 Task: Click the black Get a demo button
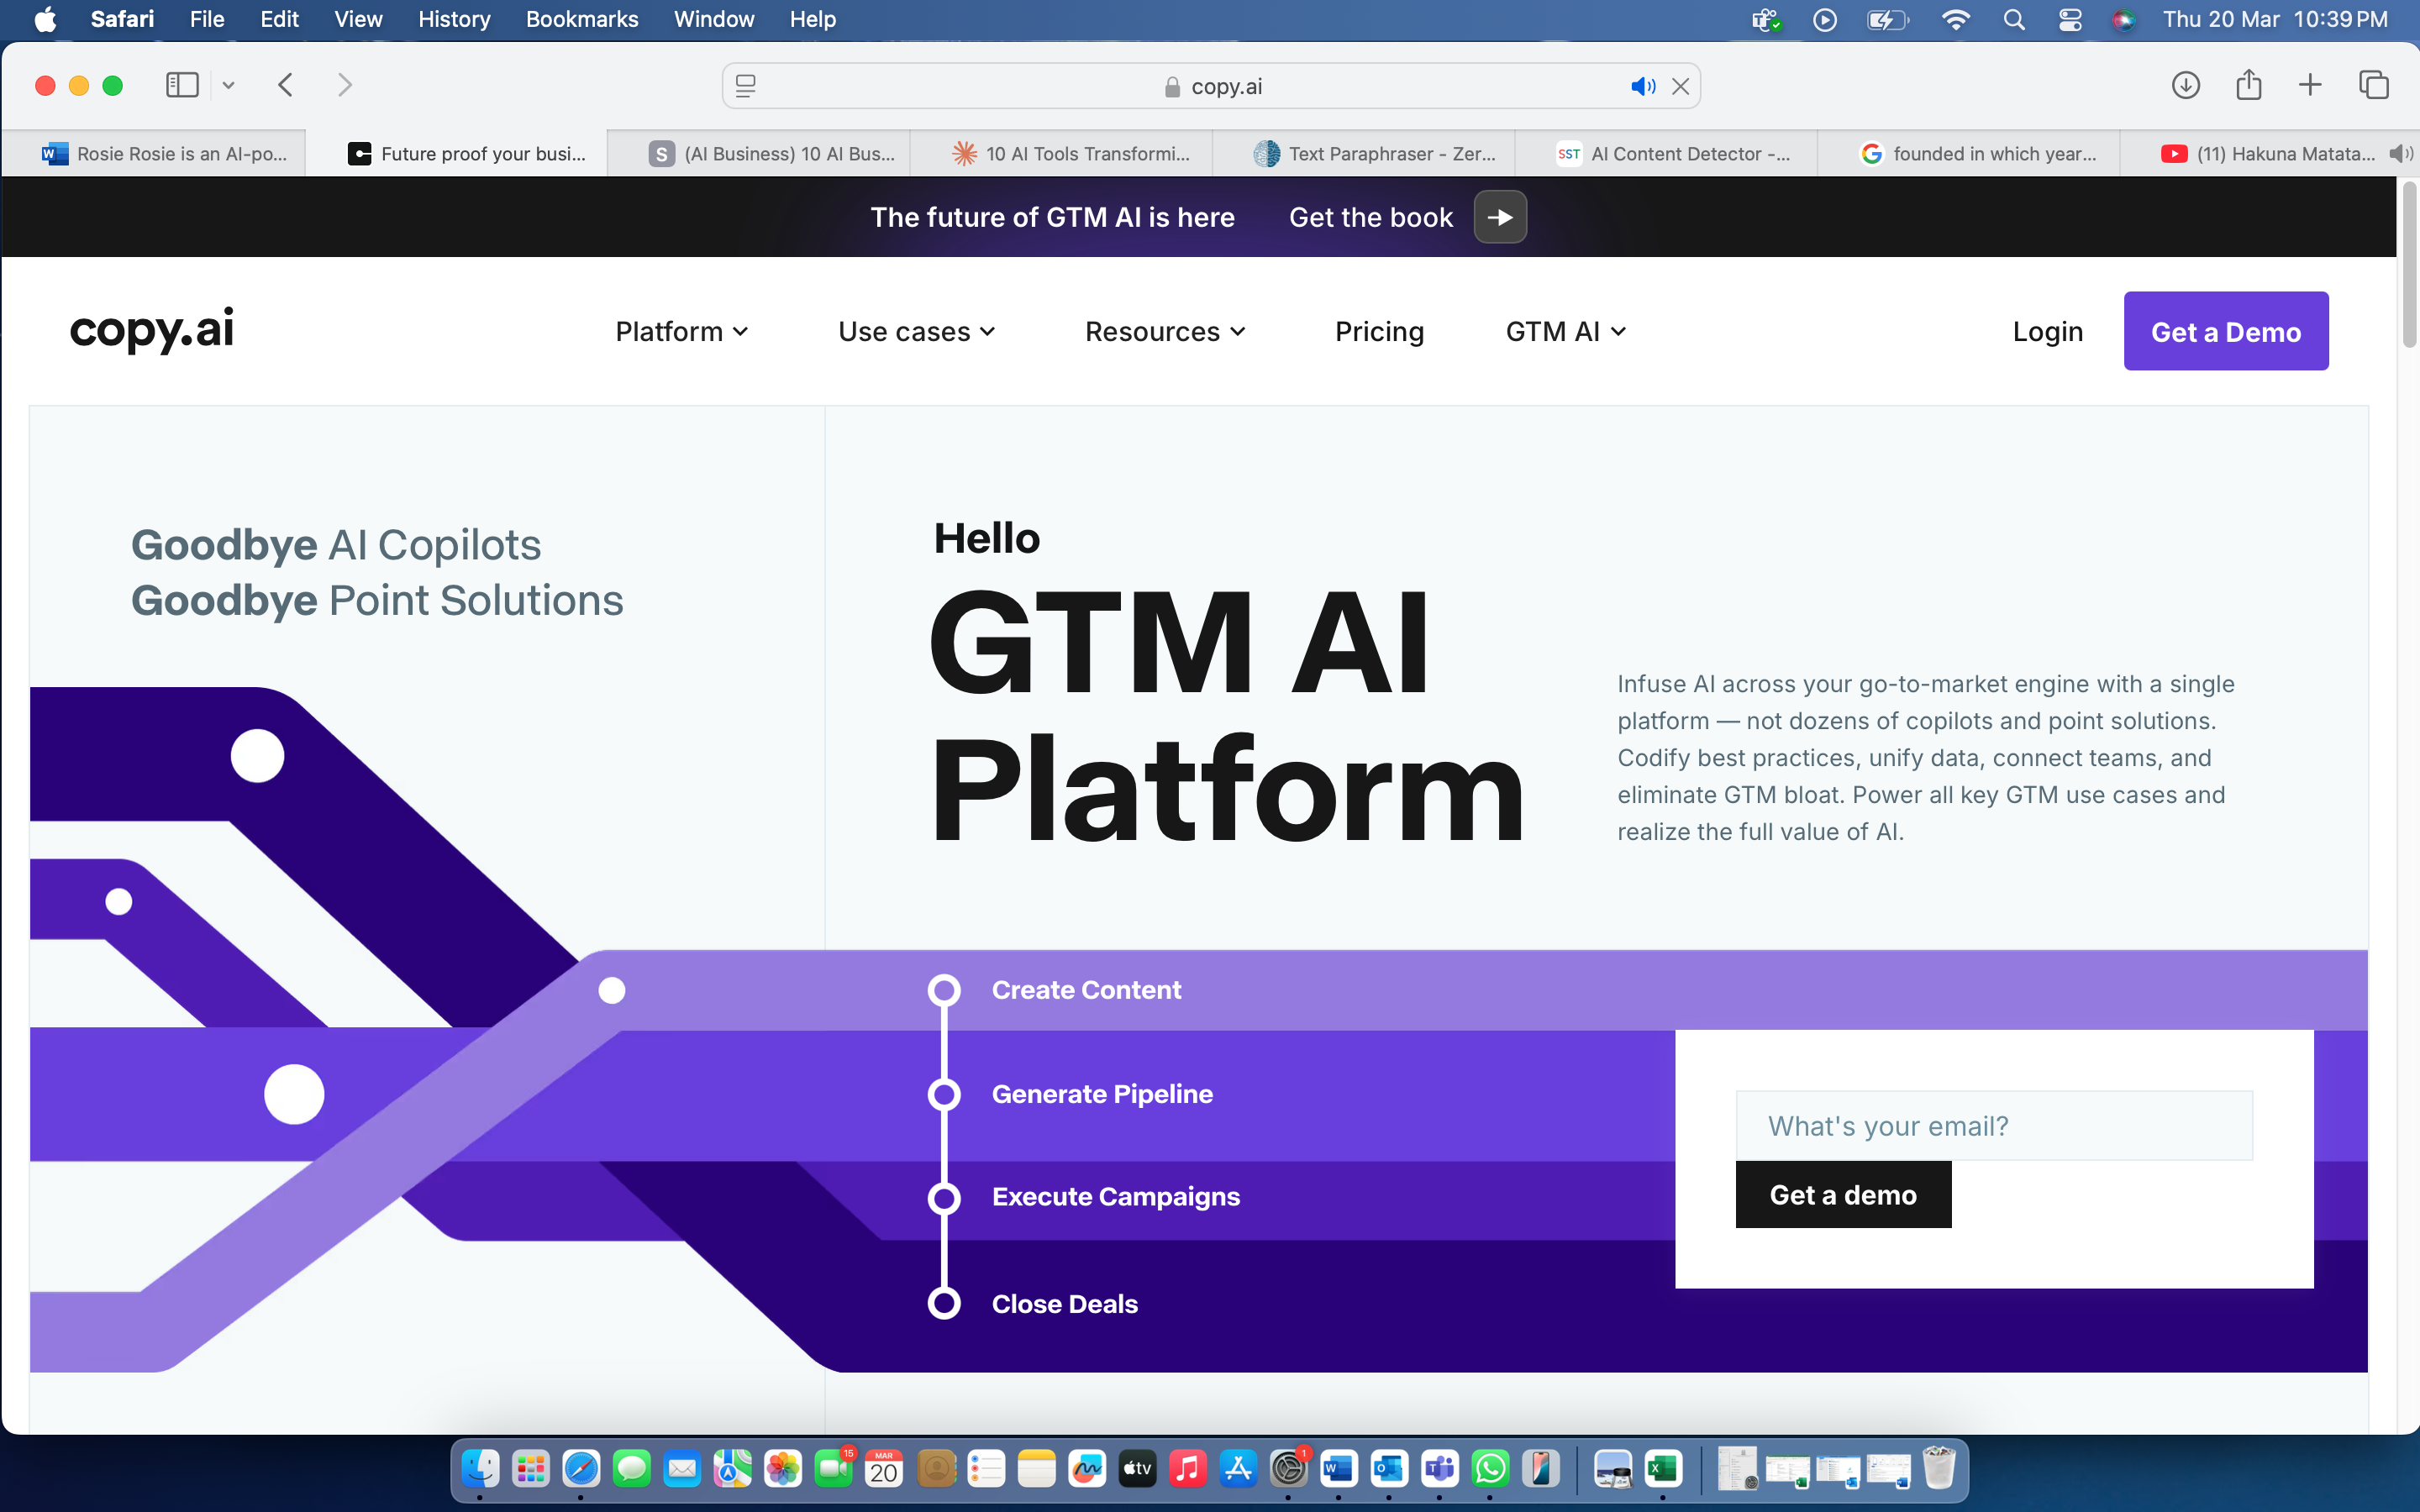click(1843, 1195)
